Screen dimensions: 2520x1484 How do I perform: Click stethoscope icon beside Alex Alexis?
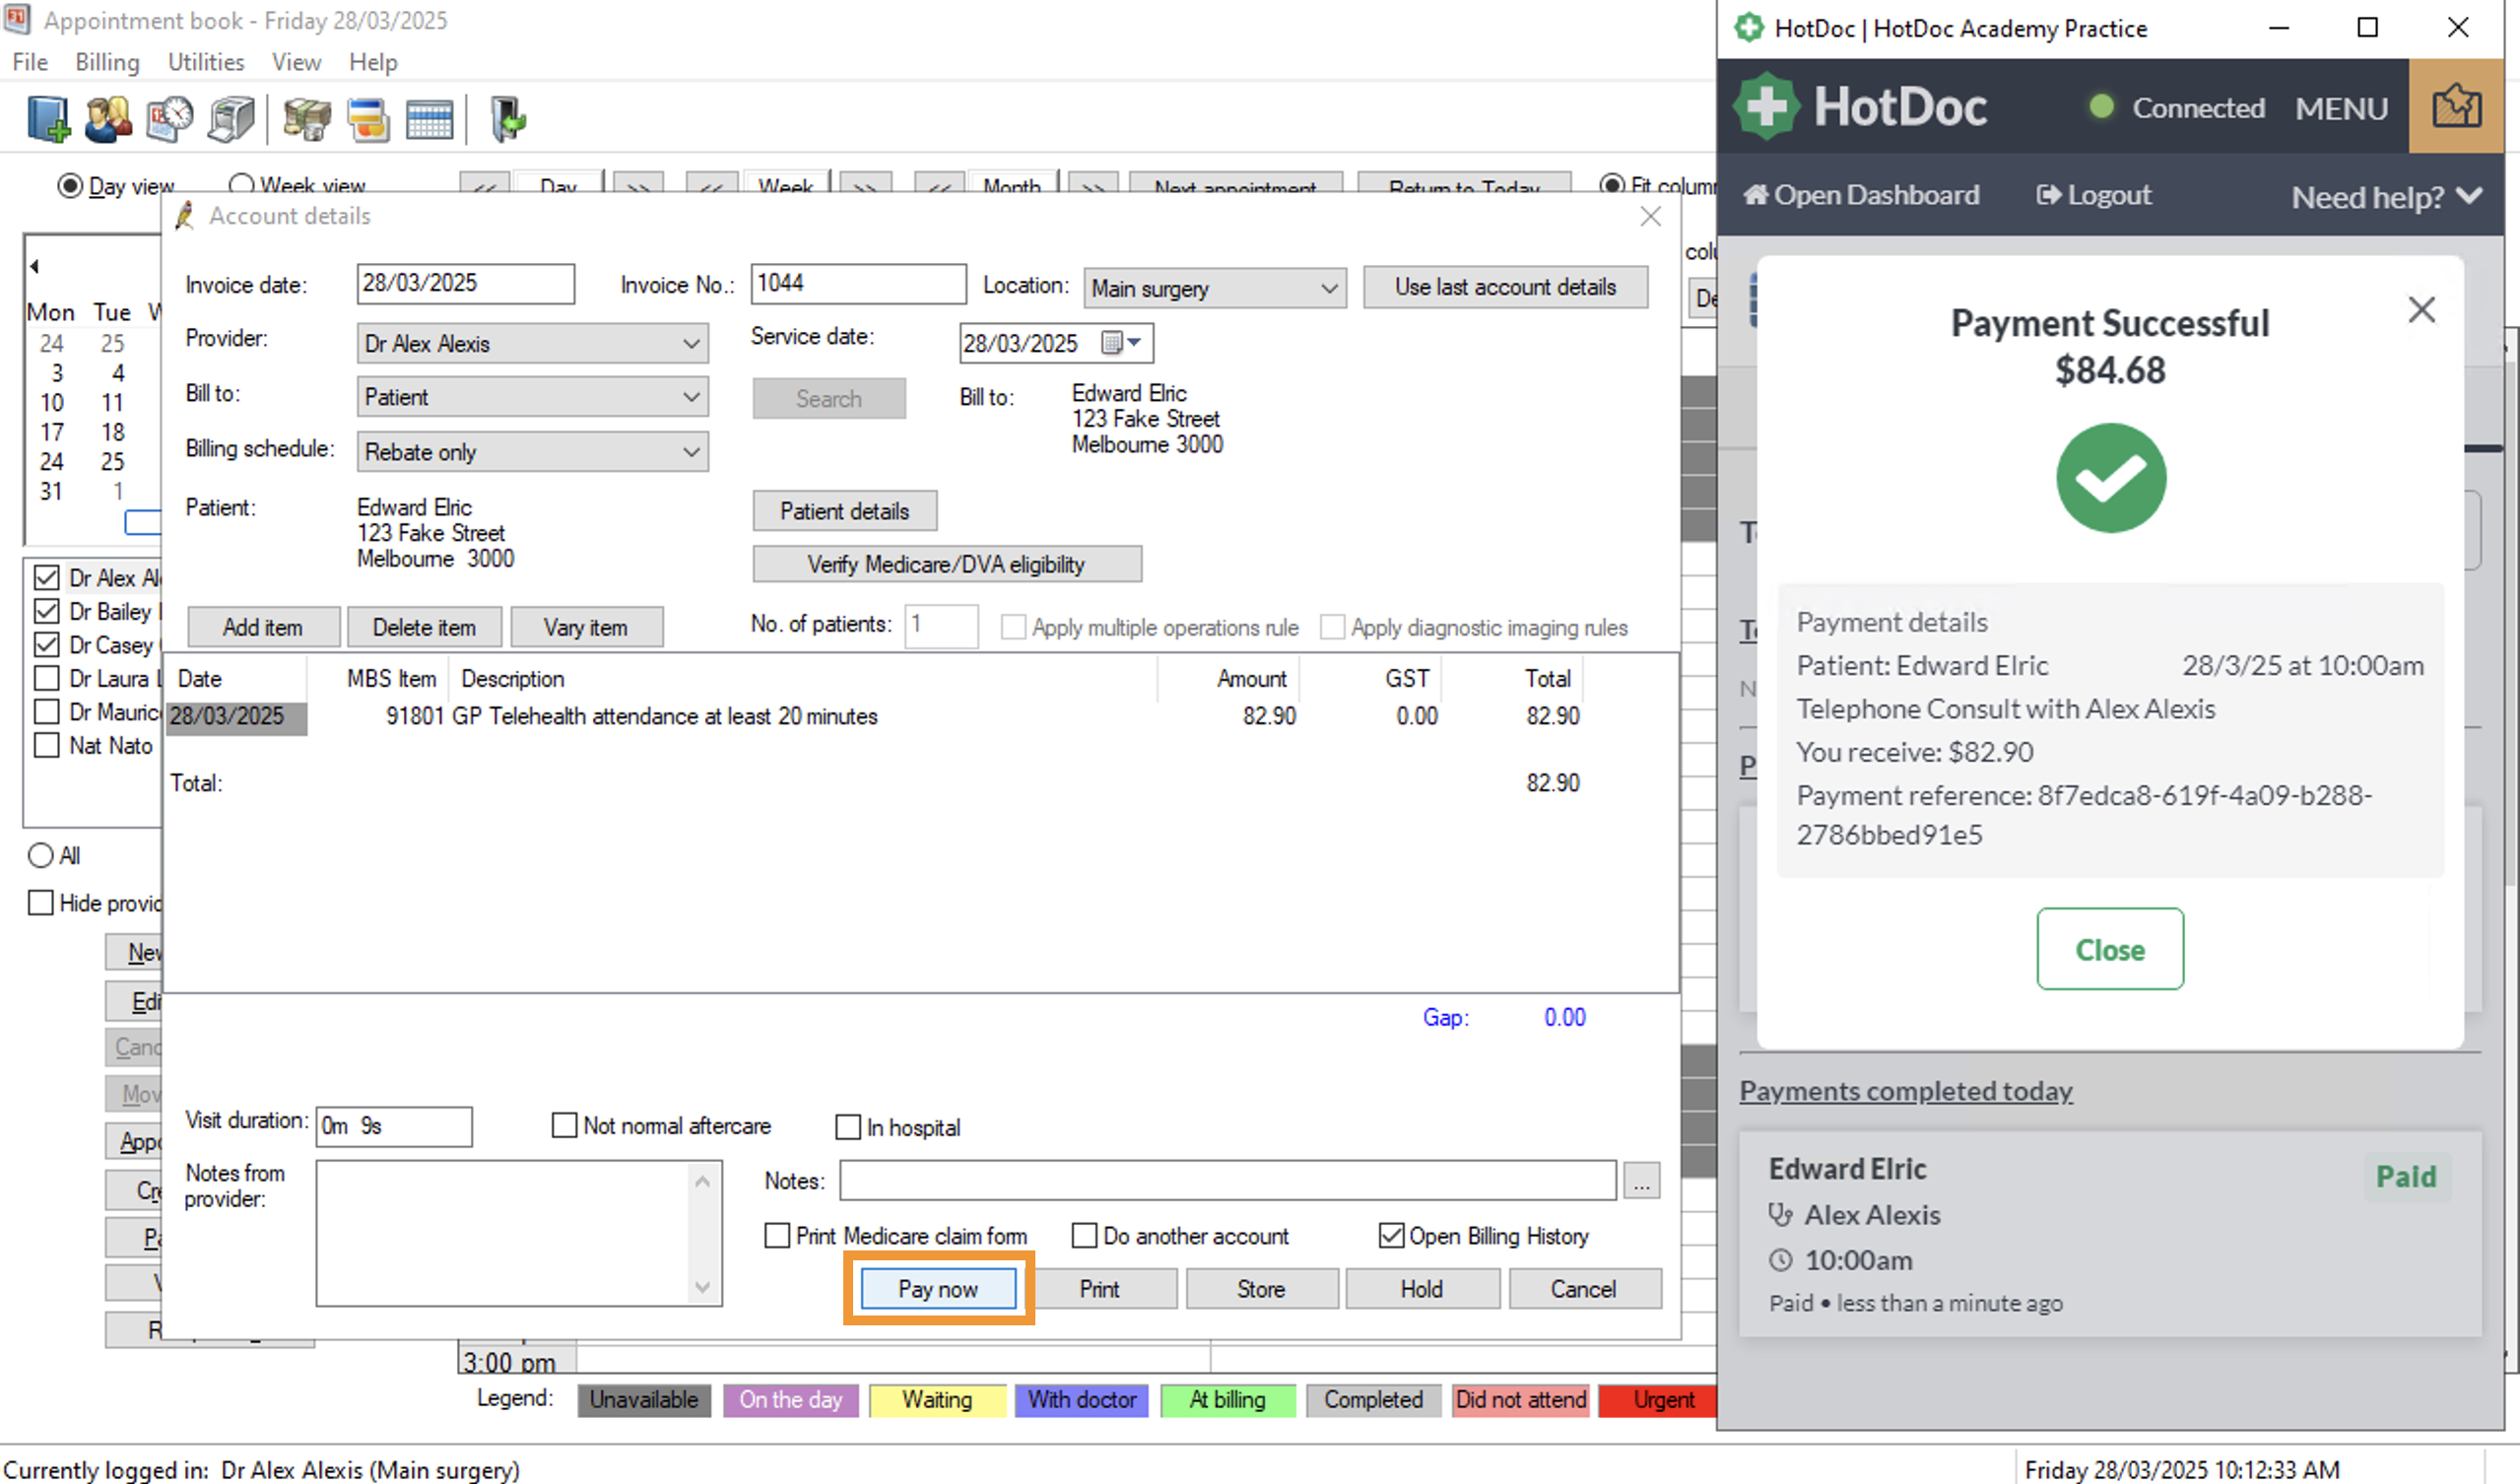(1780, 1215)
